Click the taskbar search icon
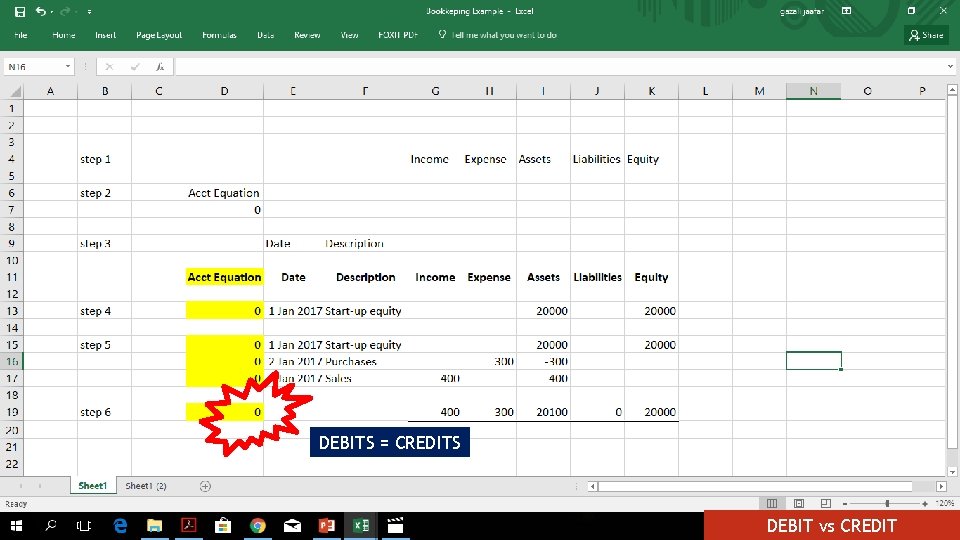The height and width of the screenshot is (540, 960). coord(51,526)
